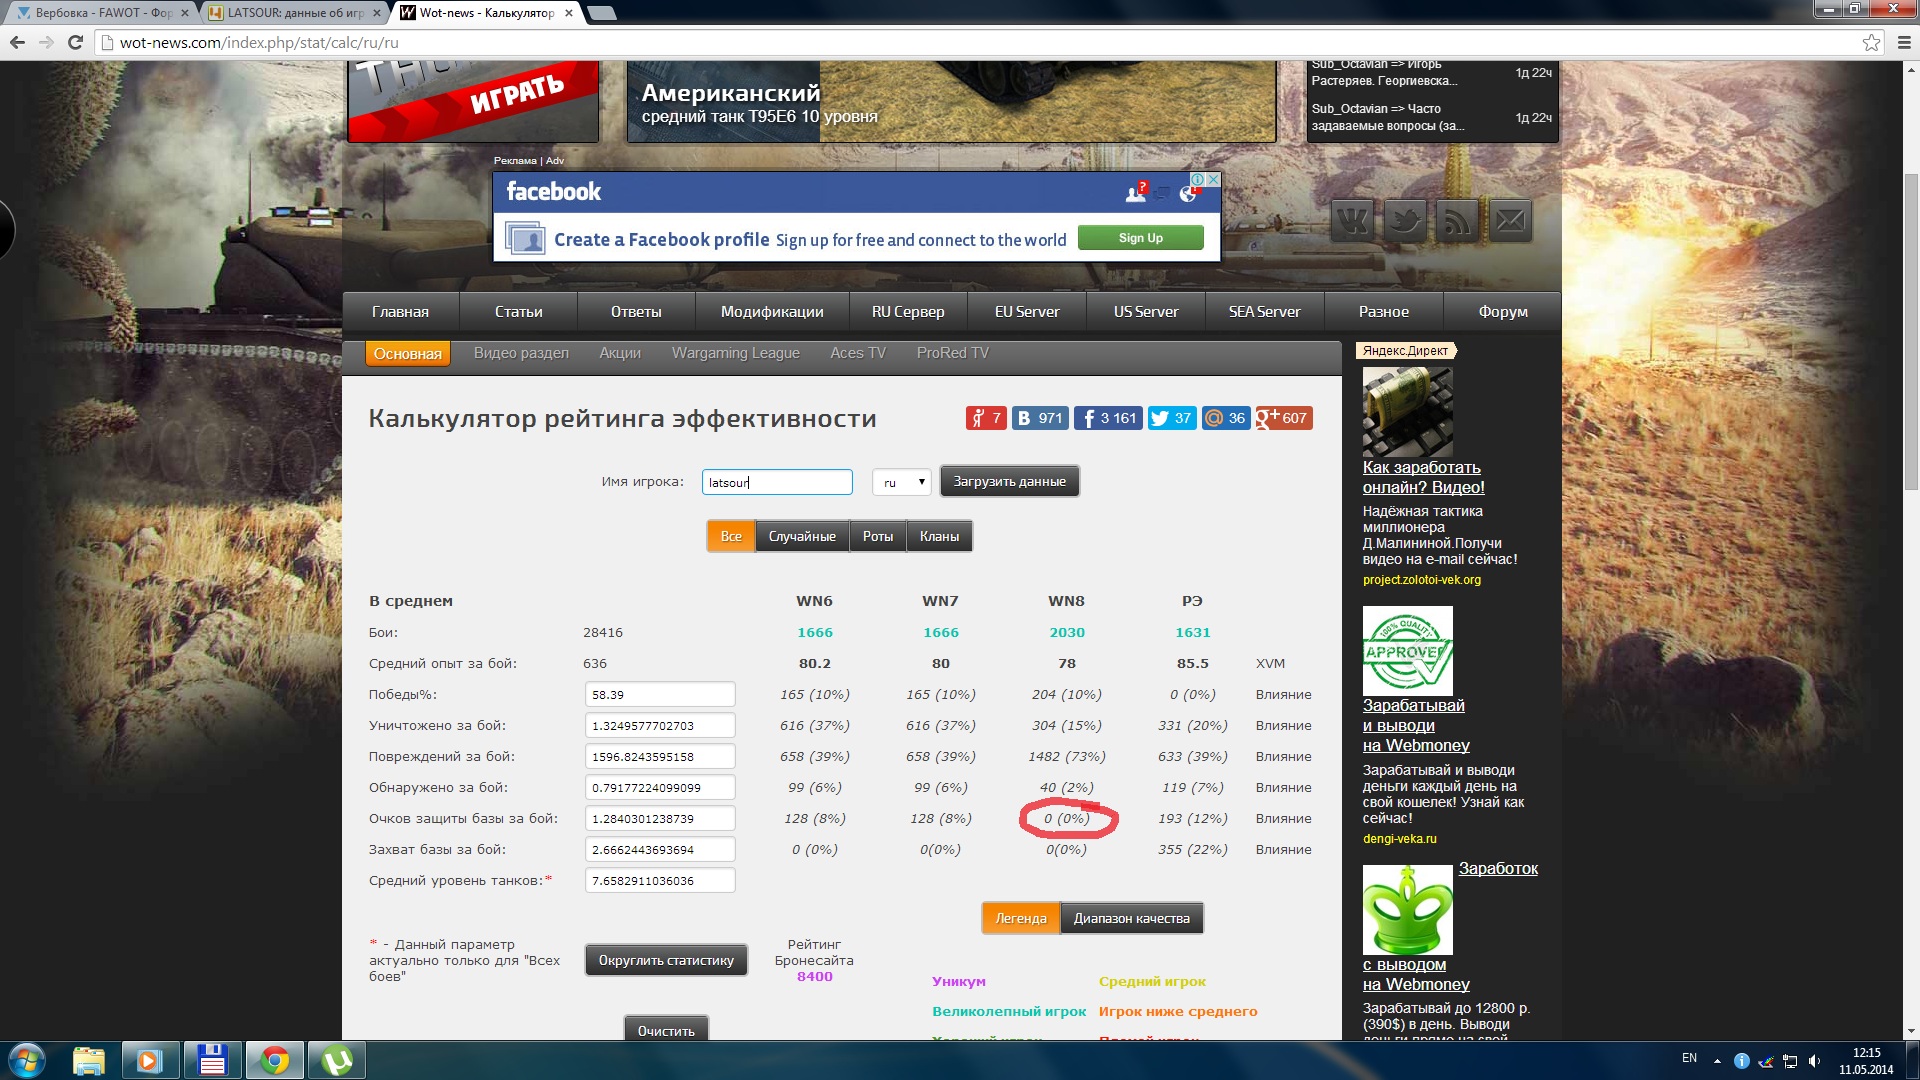1920x1080 pixels.
Task: Open the "Модификации" menu item
Action: point(772,312)
